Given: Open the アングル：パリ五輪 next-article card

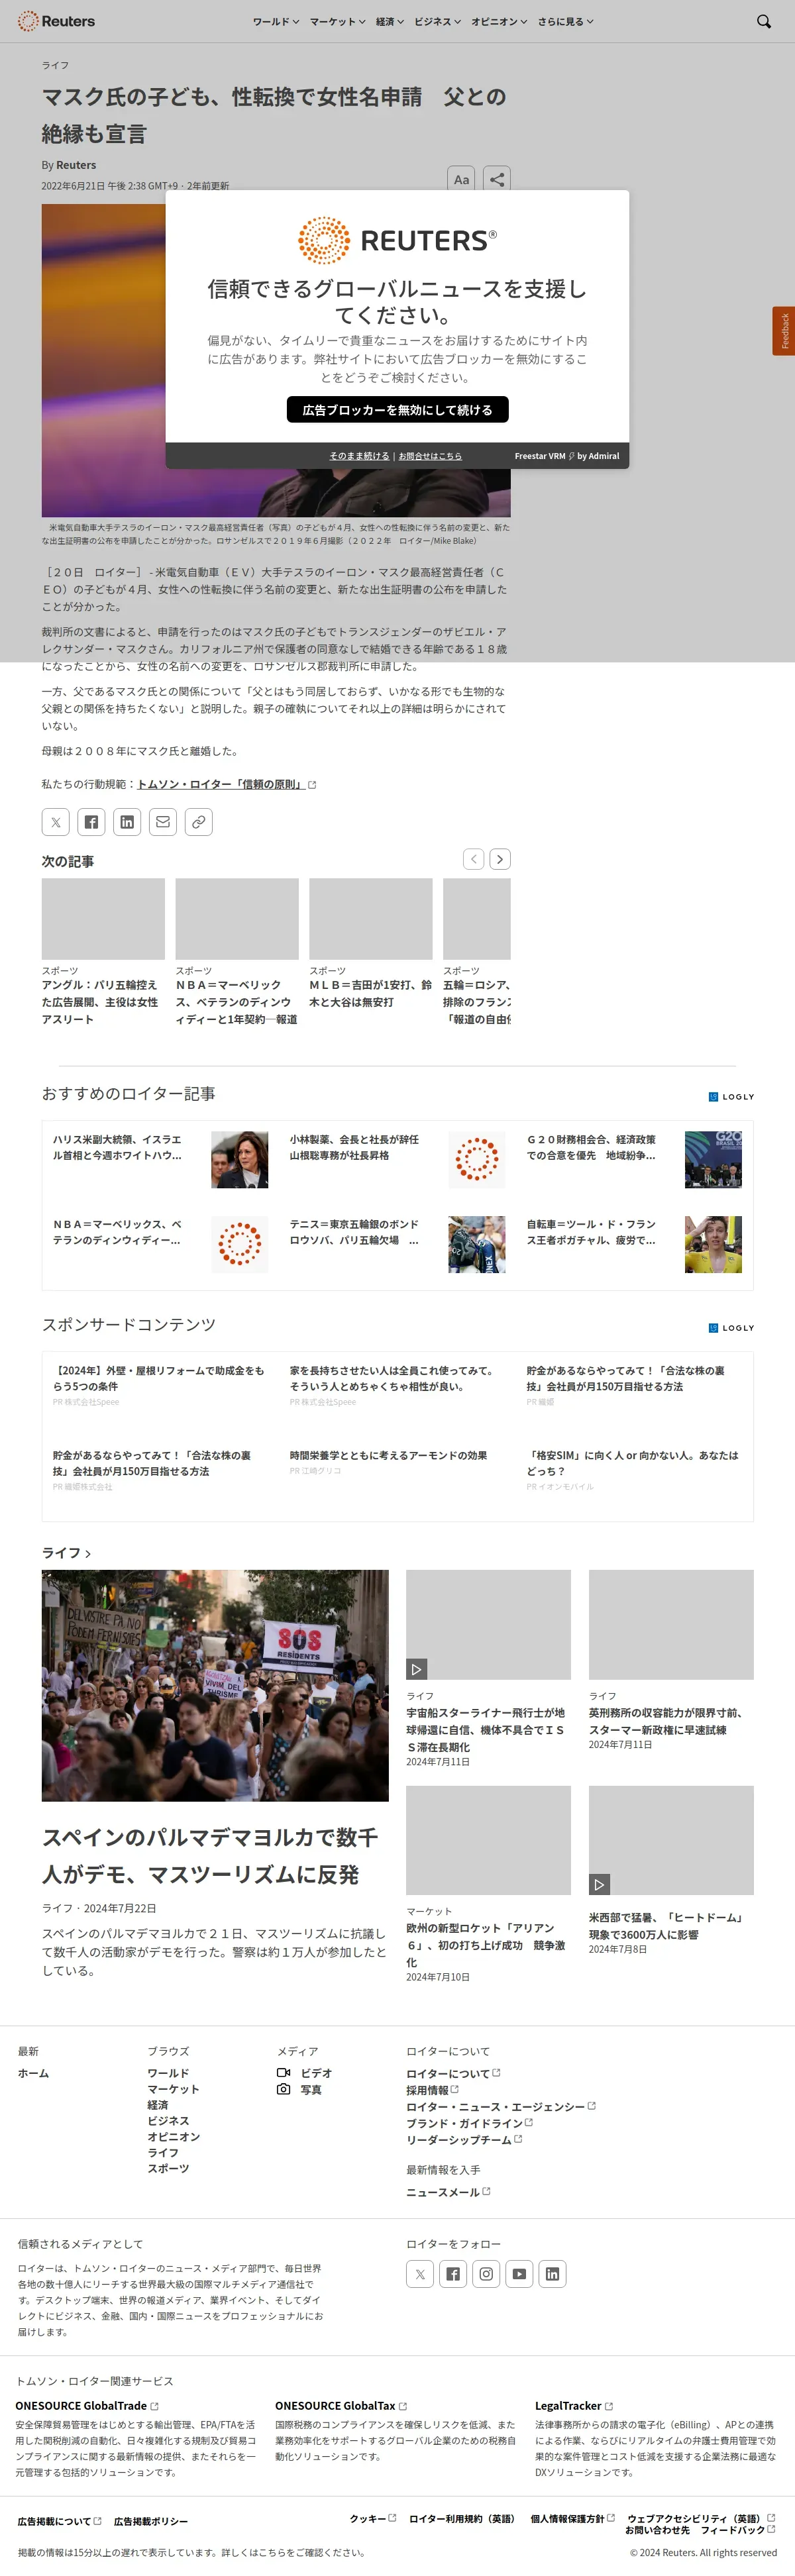Looking at the screenshot, I should [x=103, y=952].
